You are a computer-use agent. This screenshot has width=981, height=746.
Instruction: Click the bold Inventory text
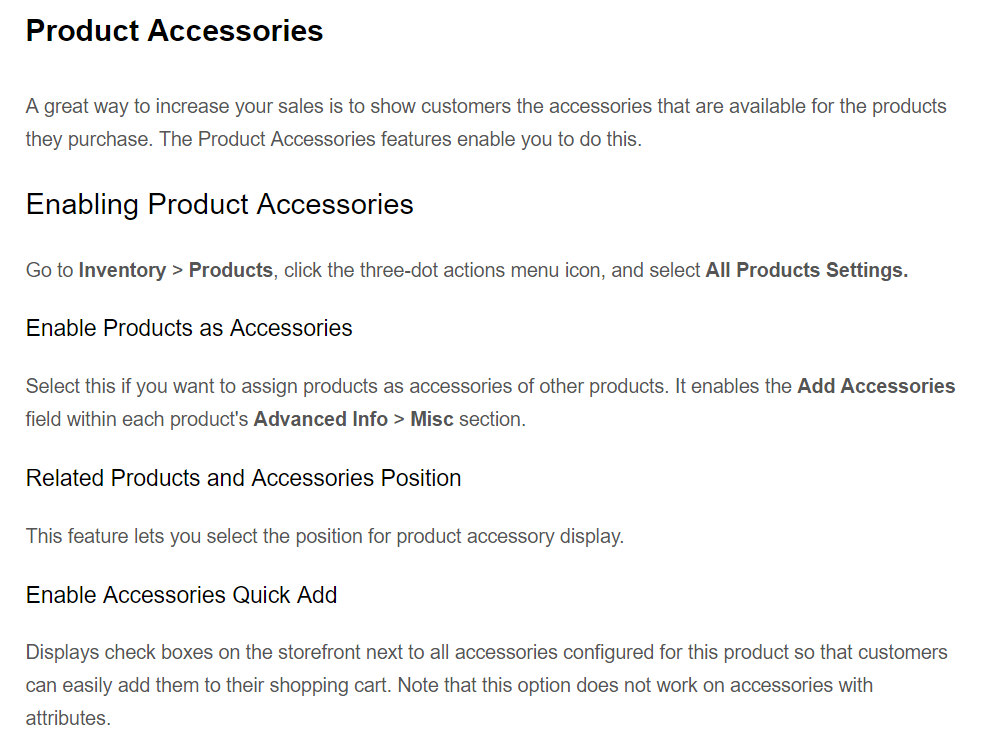[x=122, y=270]
